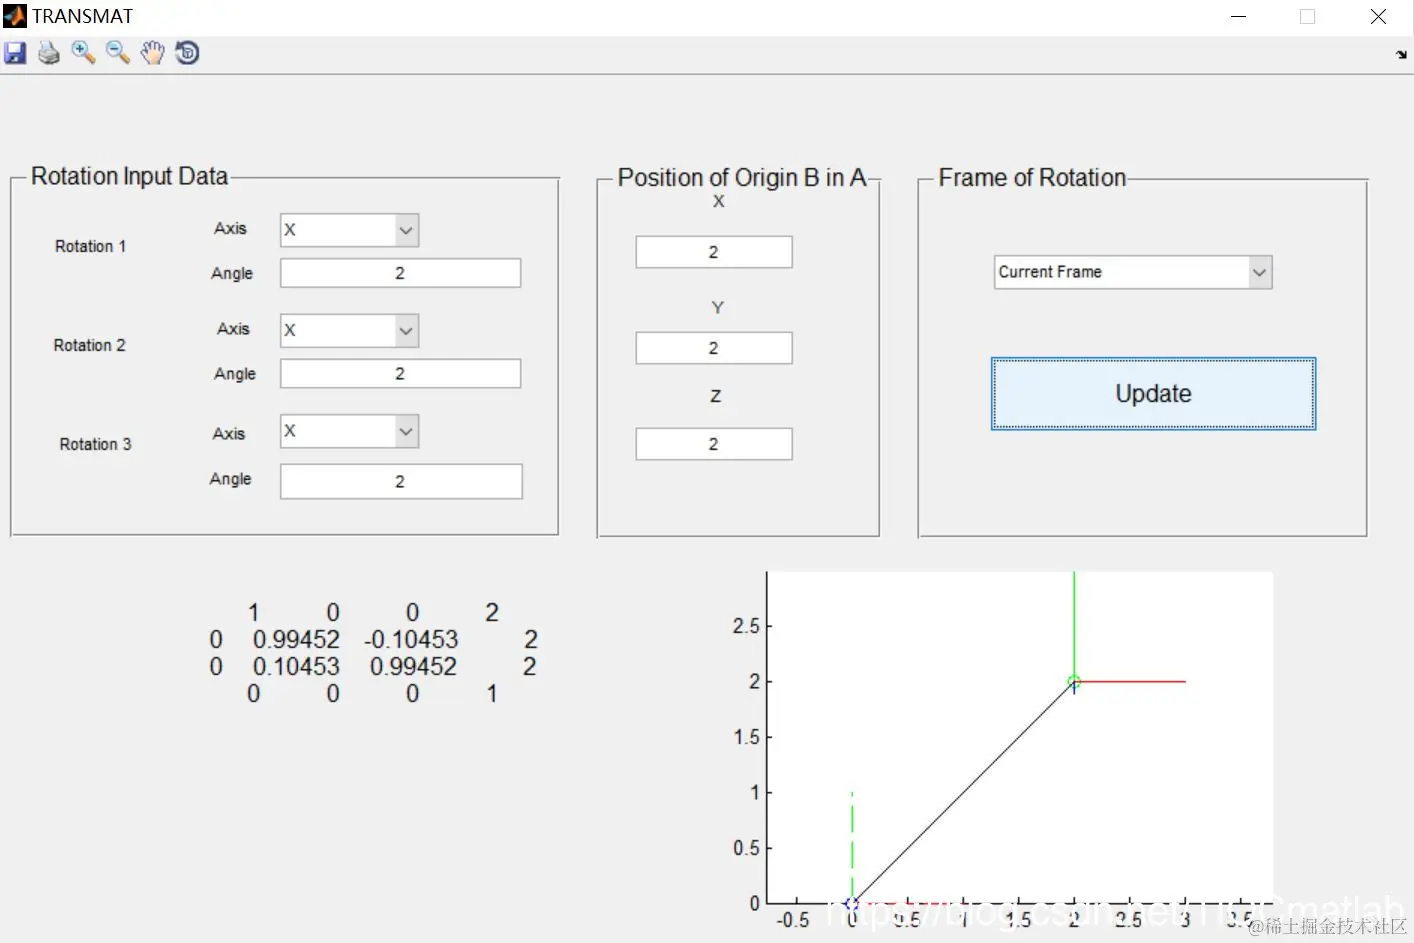Focus Rotation 3 Angle input field
The height and width of the screenshot is (943, 1414).
(x=401, y=481)
